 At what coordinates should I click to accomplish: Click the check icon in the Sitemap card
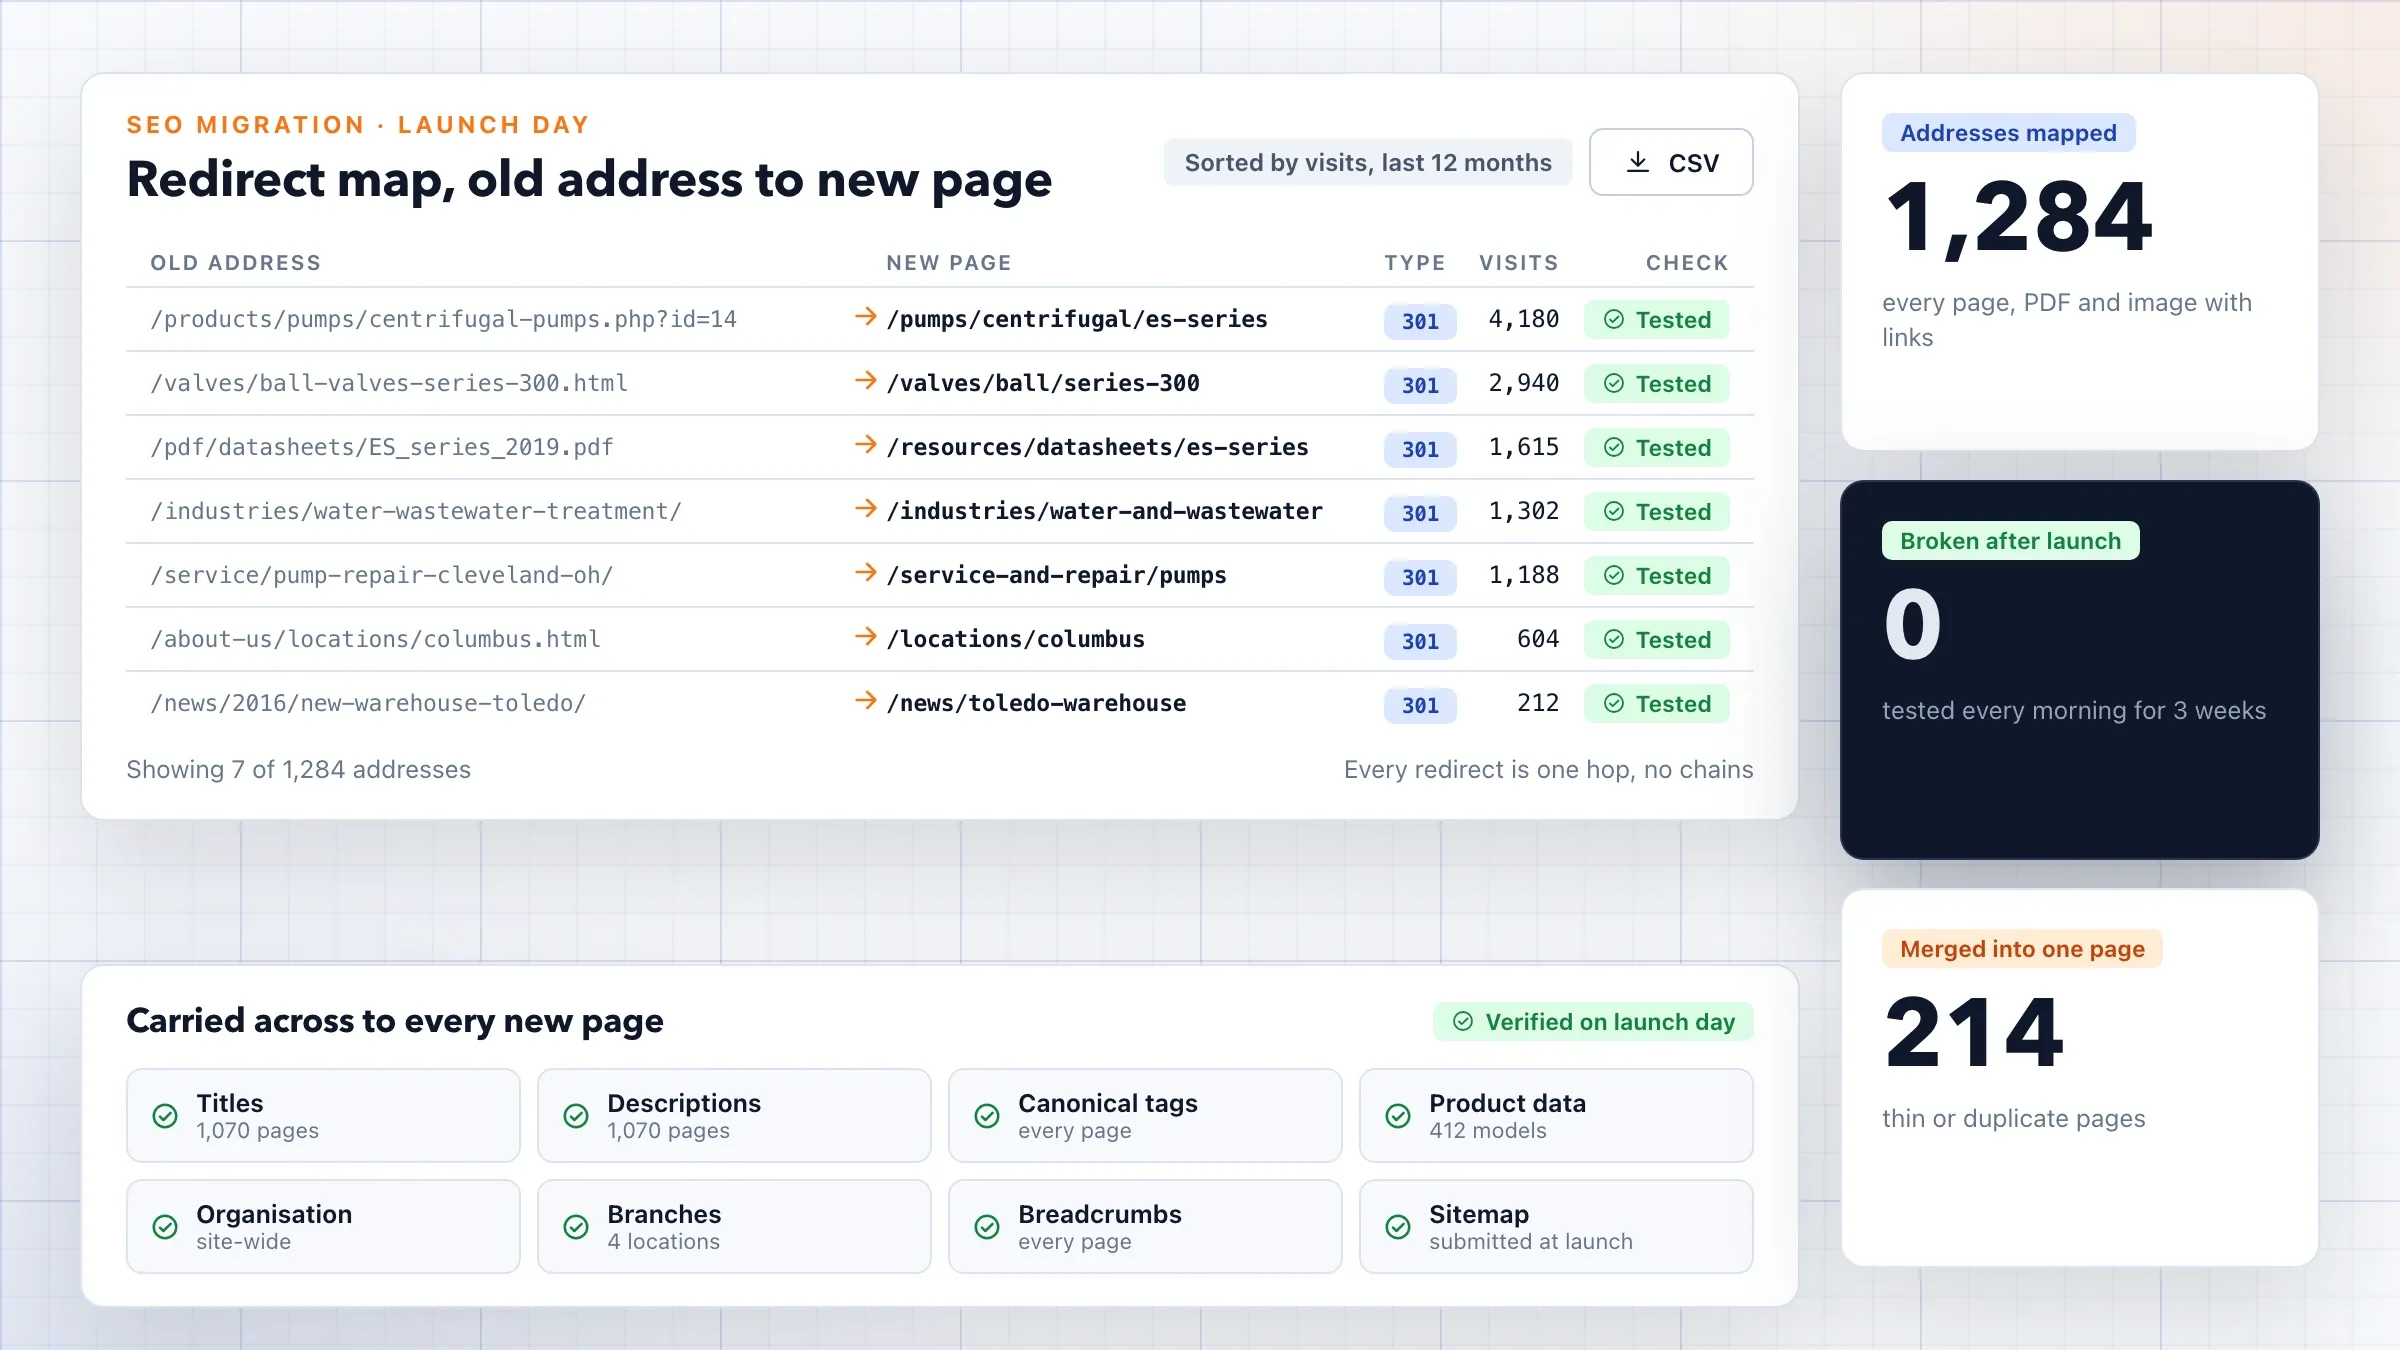click(x=1398, y=1227)
